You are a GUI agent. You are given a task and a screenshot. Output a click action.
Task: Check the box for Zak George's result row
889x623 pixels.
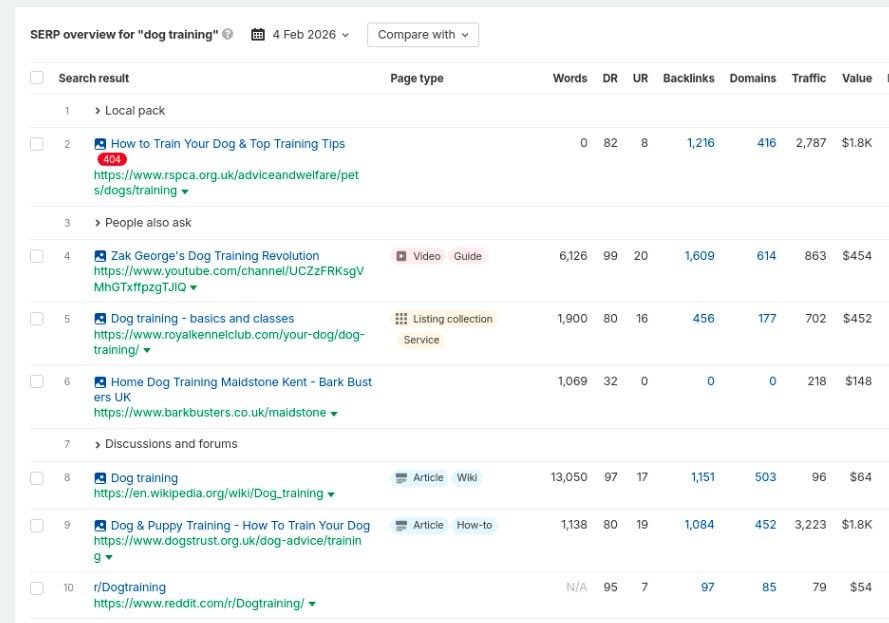37,256
